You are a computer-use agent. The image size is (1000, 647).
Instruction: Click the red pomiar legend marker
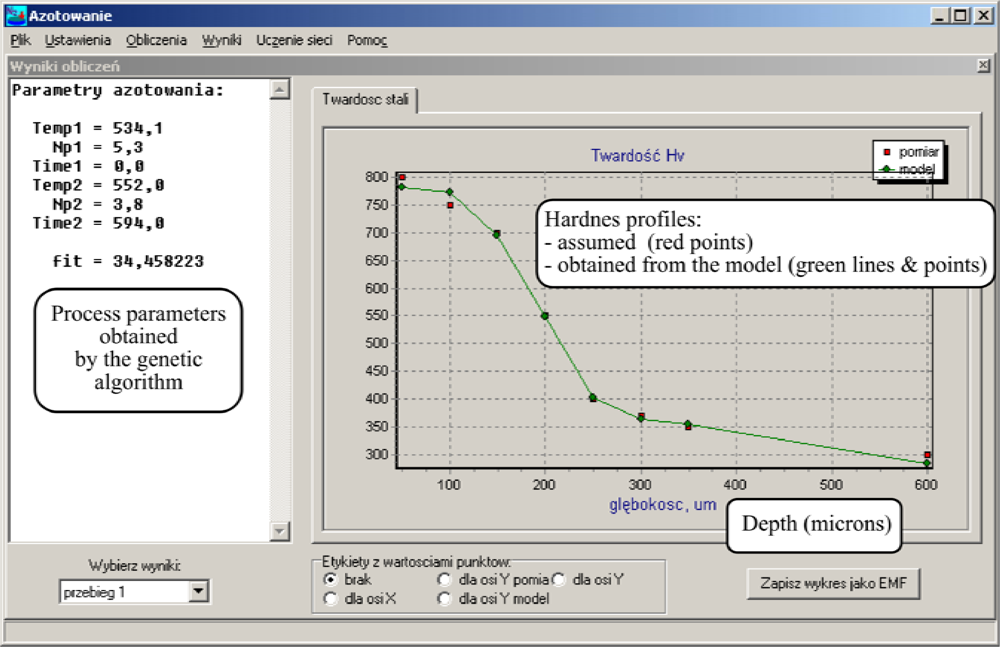pyautogui.click(x=885, y=153)
